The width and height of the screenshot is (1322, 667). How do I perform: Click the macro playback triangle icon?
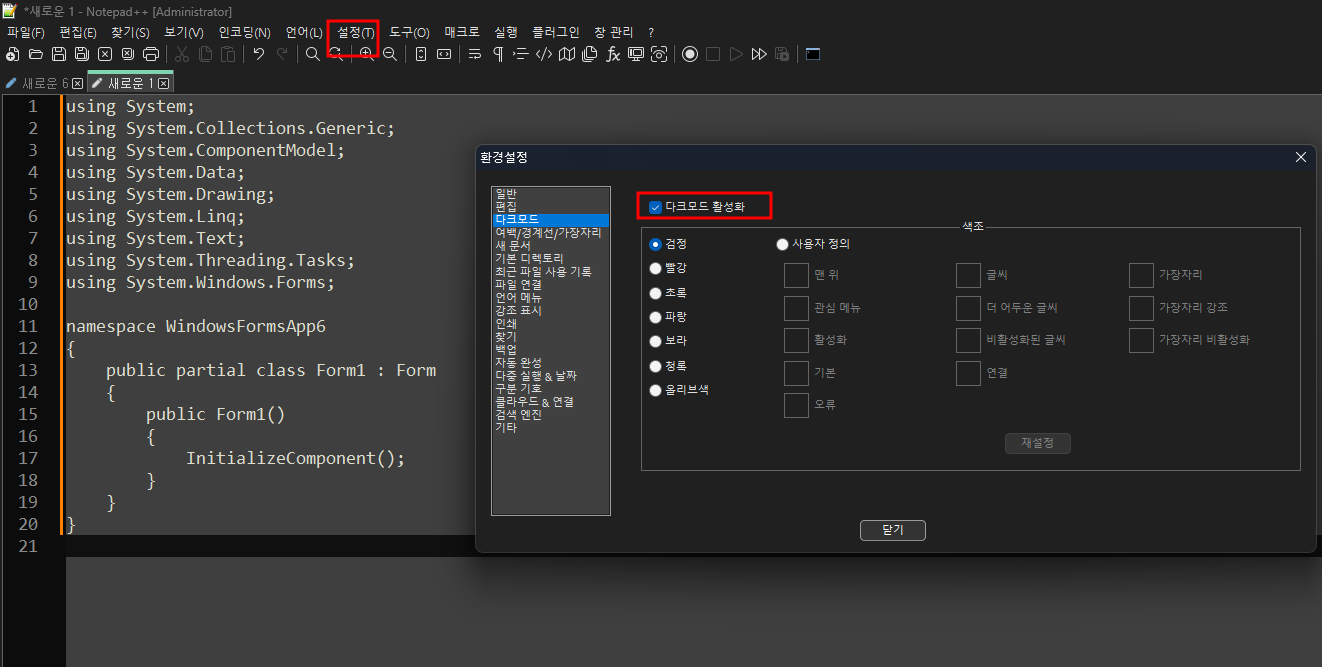(x=736, y=54)
